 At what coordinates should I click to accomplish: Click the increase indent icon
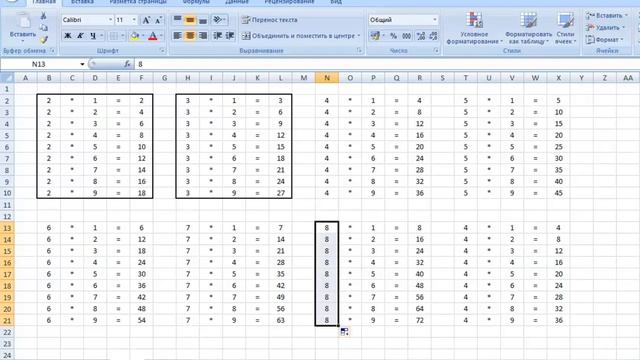click(x=230, y=36)
